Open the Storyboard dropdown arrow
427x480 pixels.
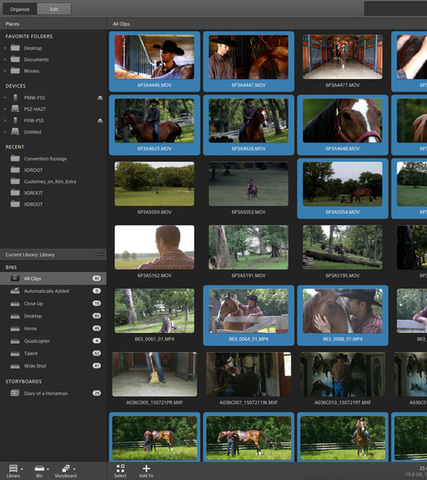pos(74,469)
